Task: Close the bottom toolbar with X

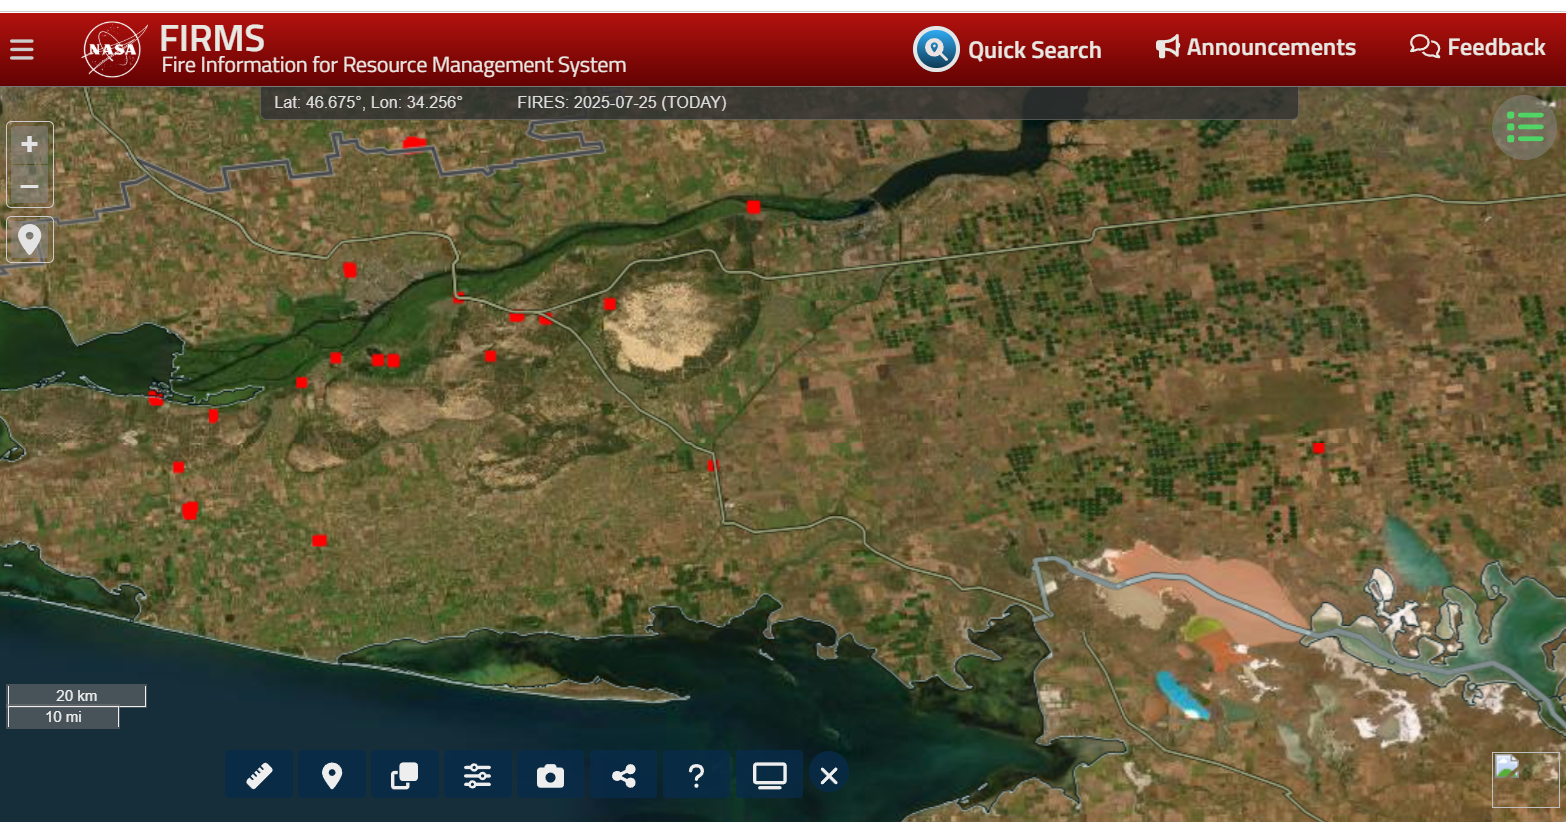Action: pos(829,776)
